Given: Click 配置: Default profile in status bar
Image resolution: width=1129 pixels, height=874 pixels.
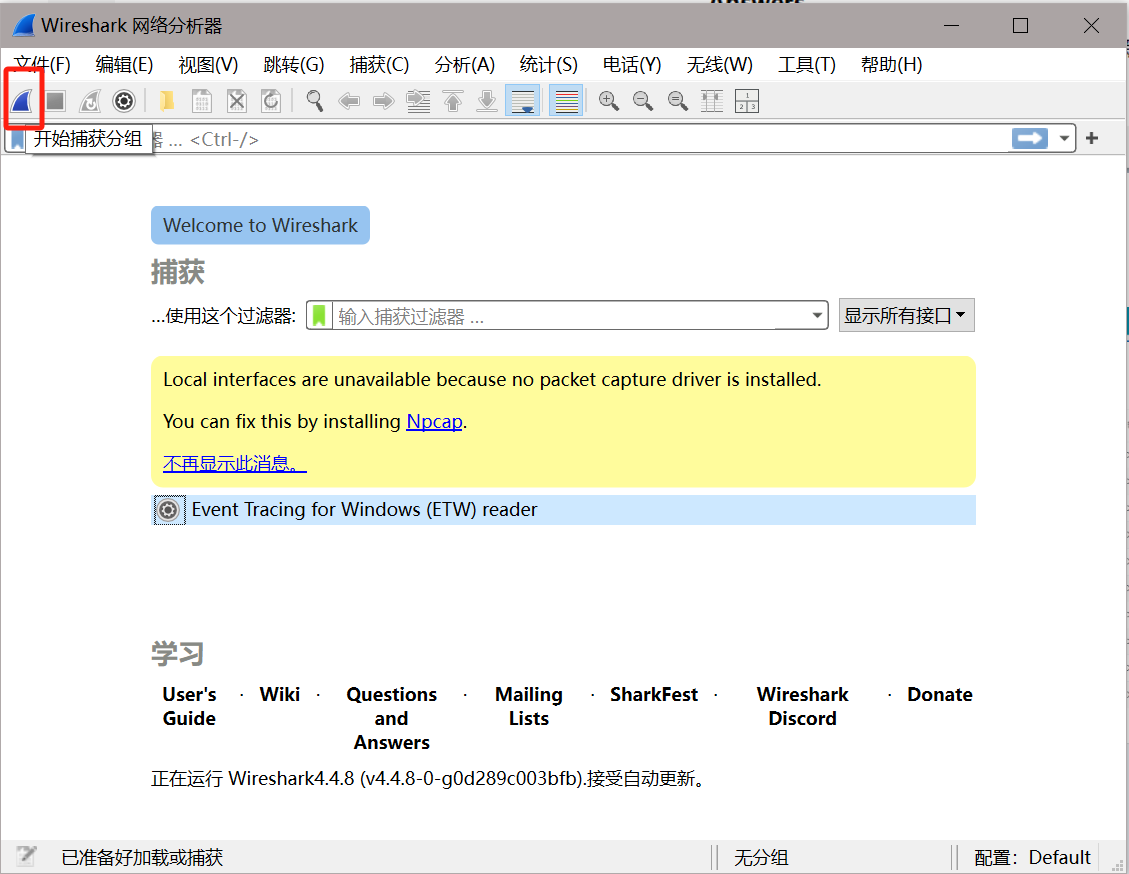Looking at the screenshot, I should tap(1032, 857).
